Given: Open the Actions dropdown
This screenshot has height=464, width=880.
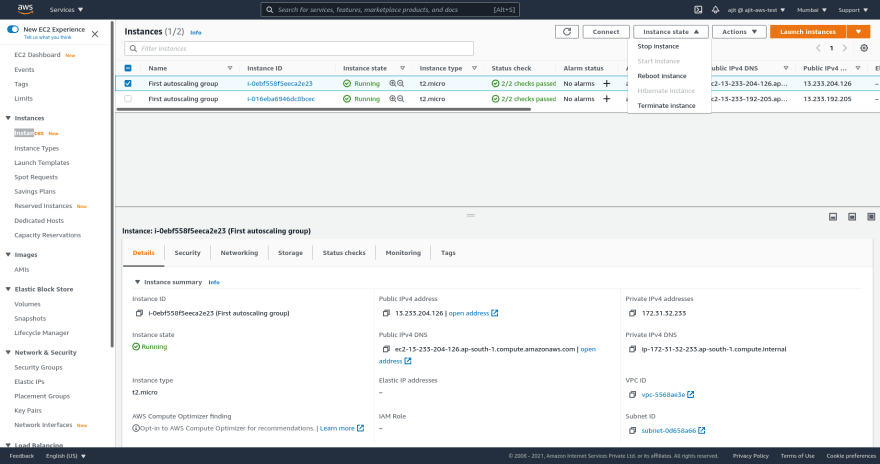Looking at the screenshot, I should click(x=739, y=32).
